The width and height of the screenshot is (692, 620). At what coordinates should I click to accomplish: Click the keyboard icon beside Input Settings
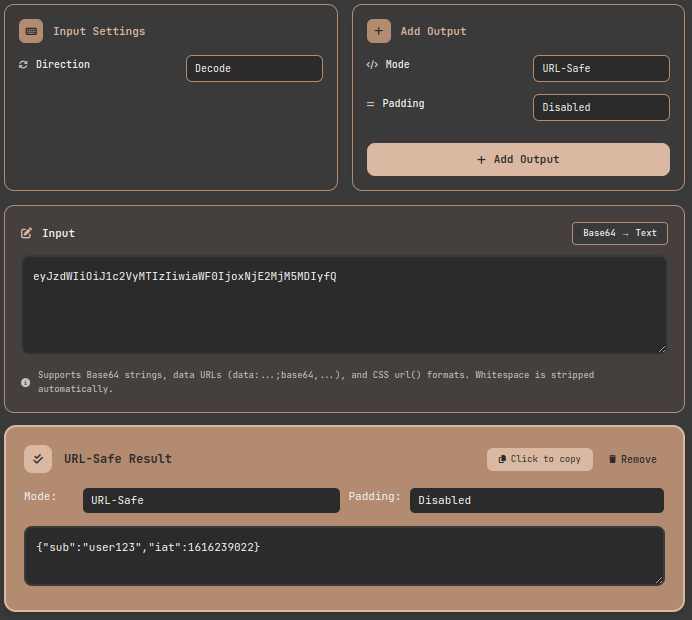[31, 31]
